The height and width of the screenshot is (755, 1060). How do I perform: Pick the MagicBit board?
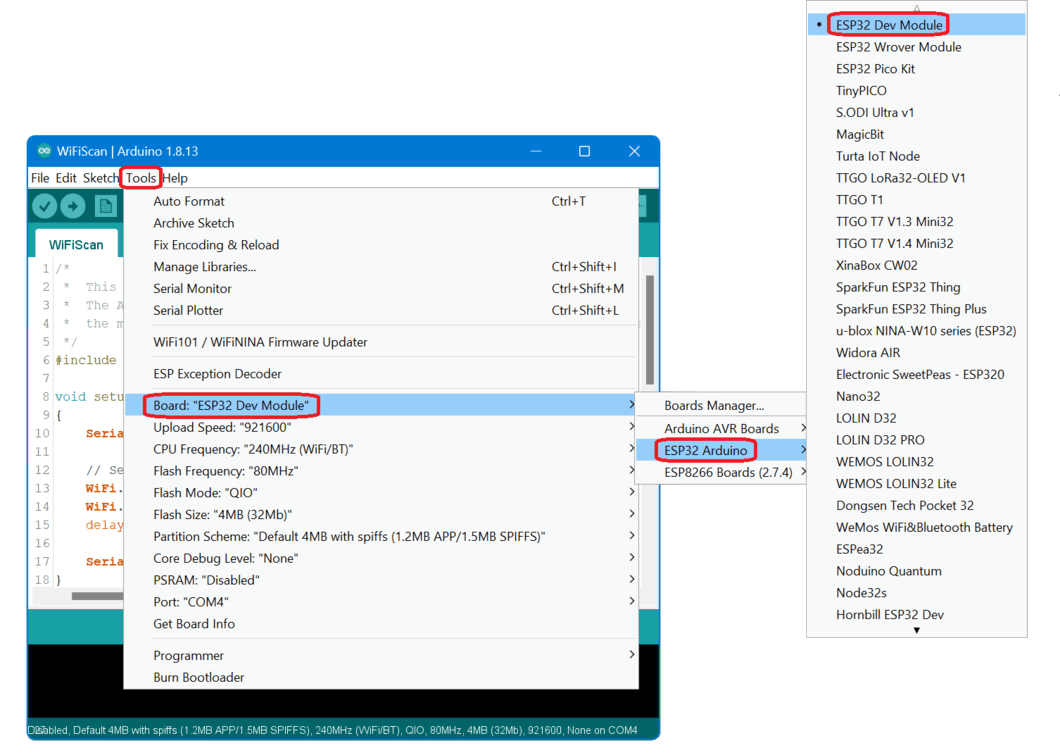[917, 135]
